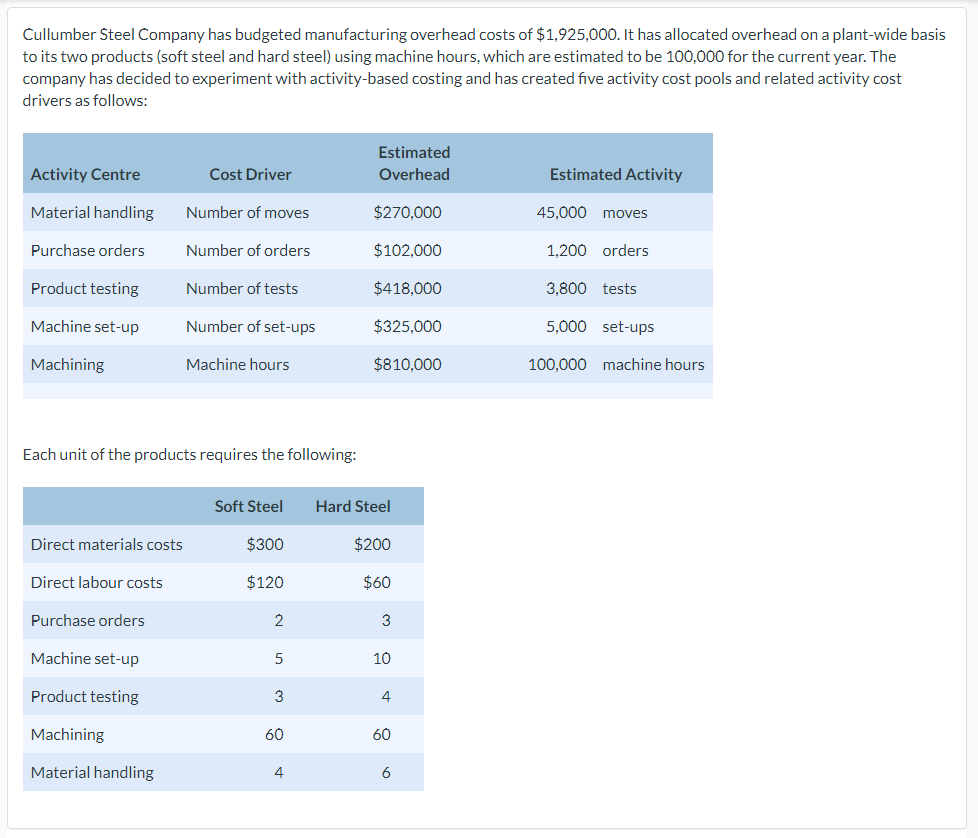This screenshot has width=978, height=838.
Task: Click the Cost Driver header cell
Action: [x=250, y=173]
